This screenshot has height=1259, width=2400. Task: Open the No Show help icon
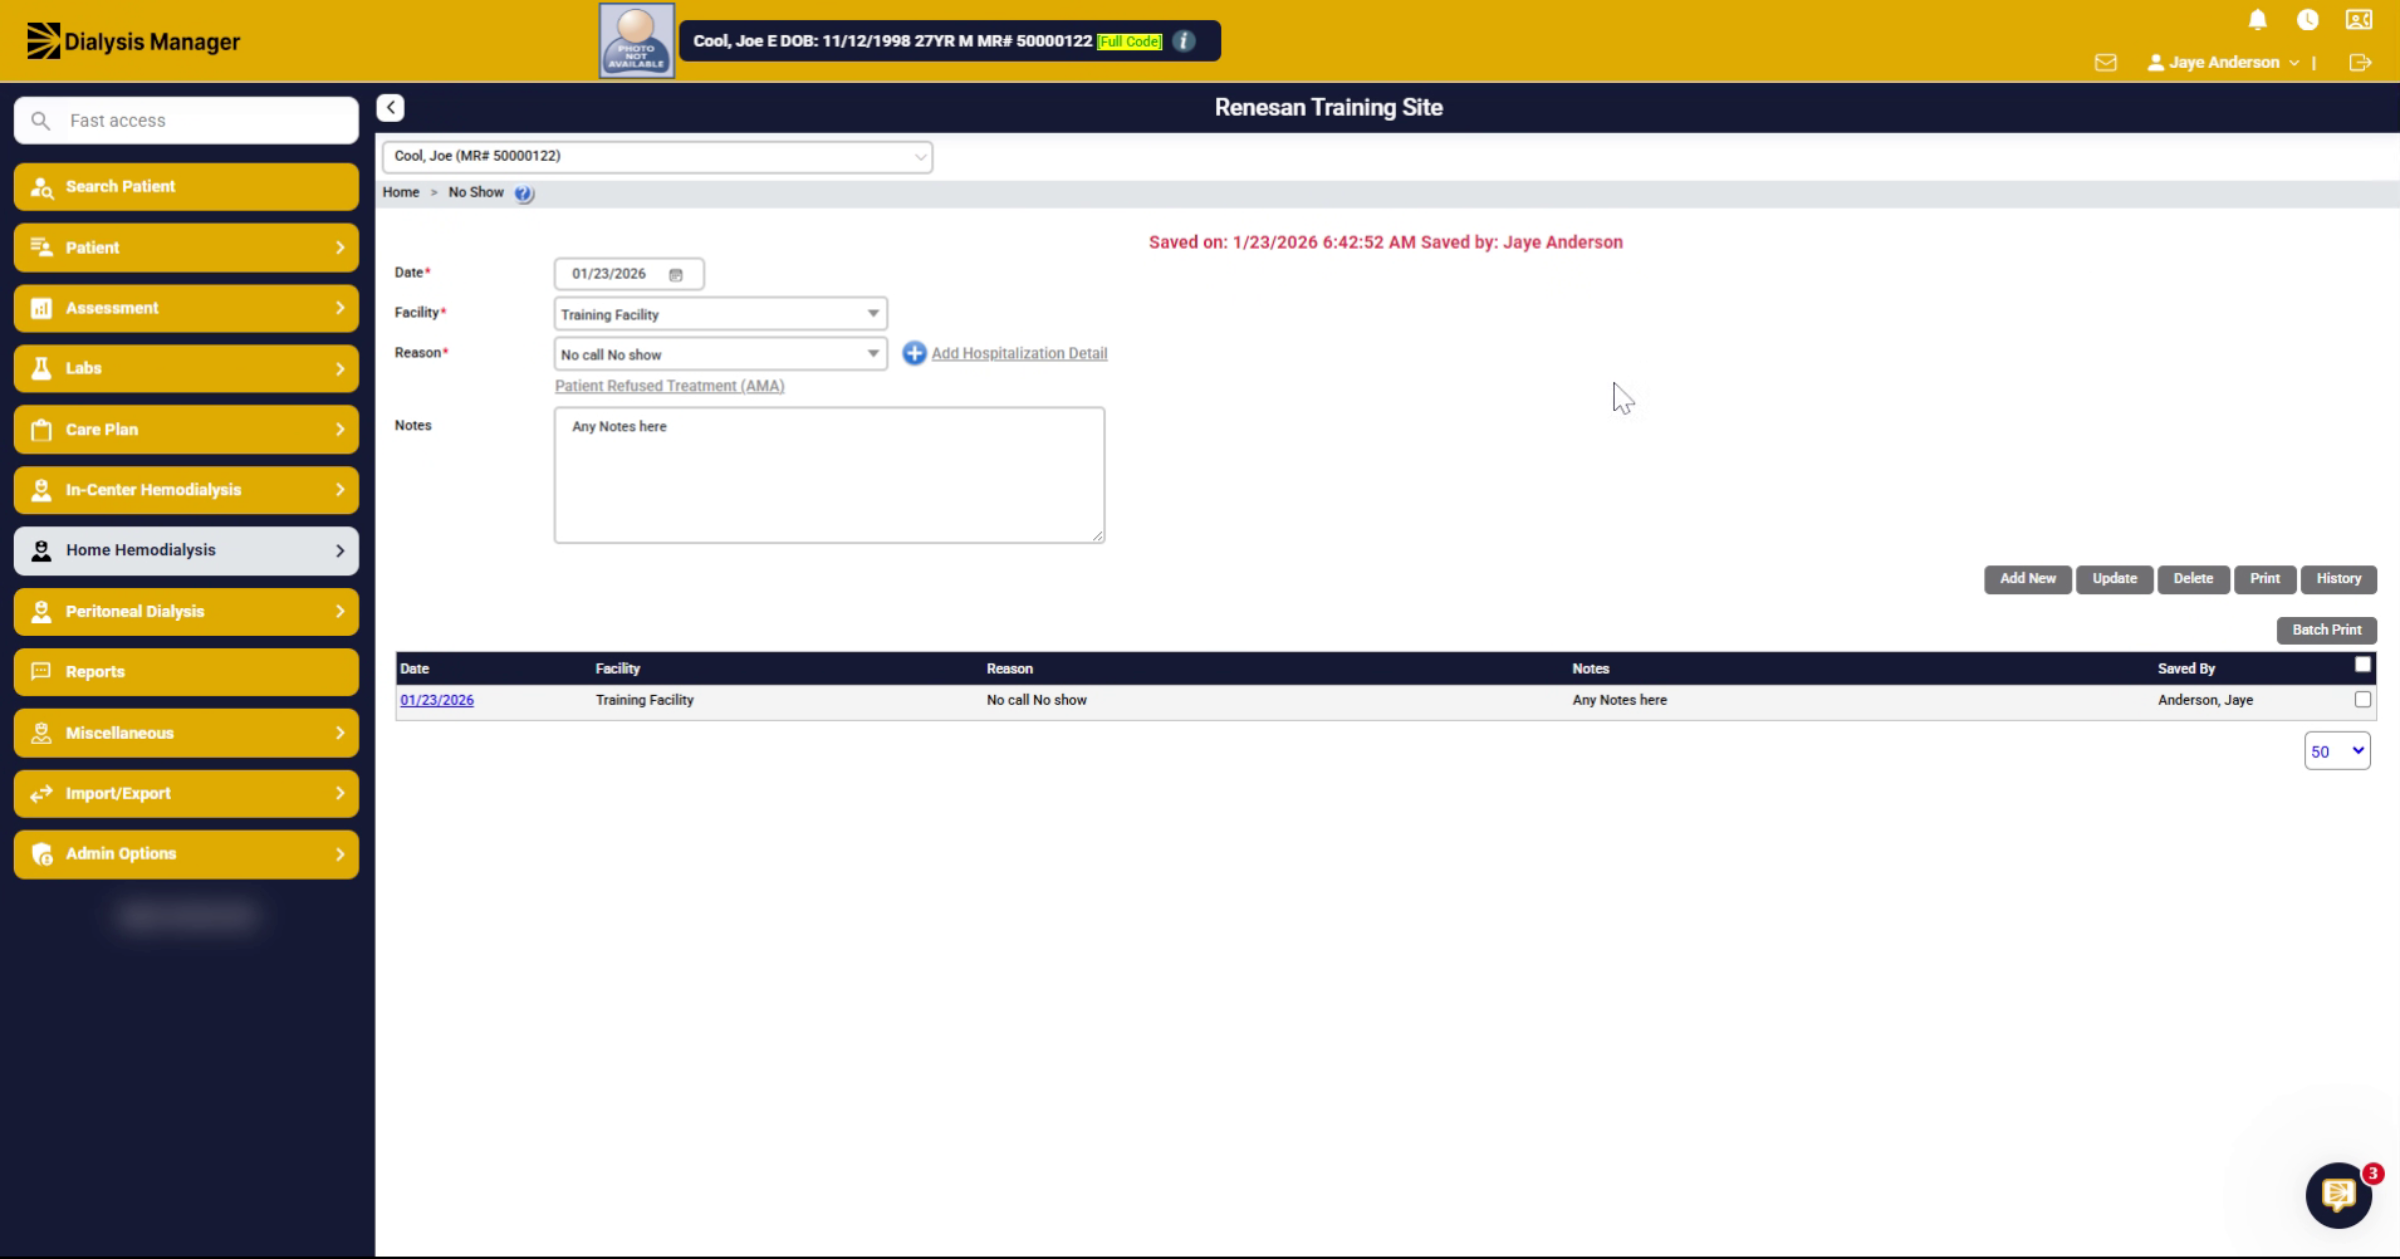click(524, 193)
